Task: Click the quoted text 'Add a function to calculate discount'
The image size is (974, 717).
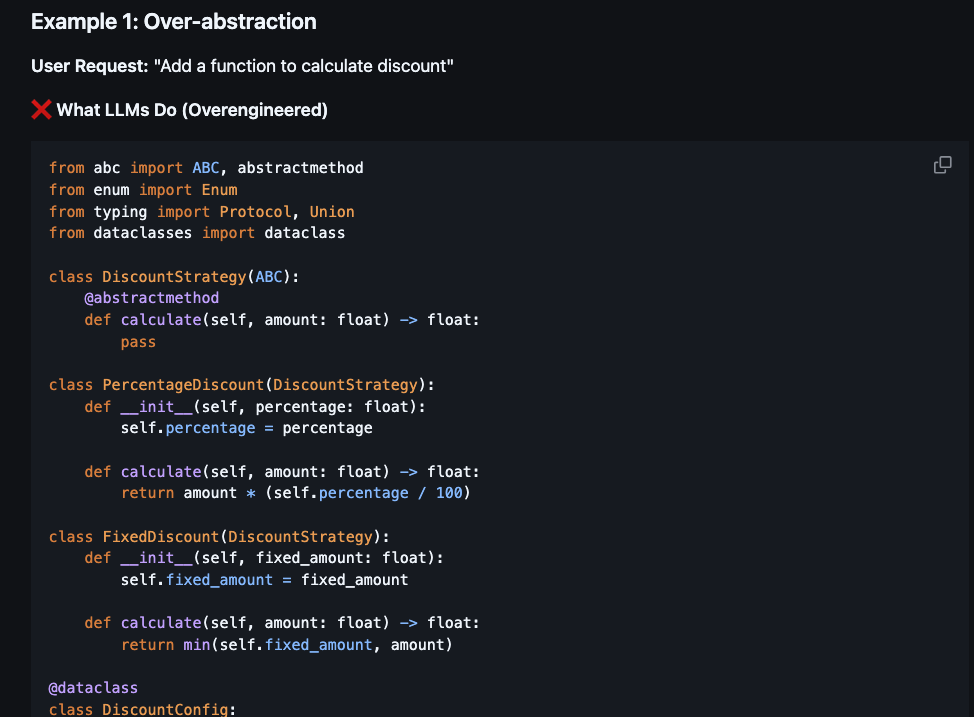Action: coord(304,66)
